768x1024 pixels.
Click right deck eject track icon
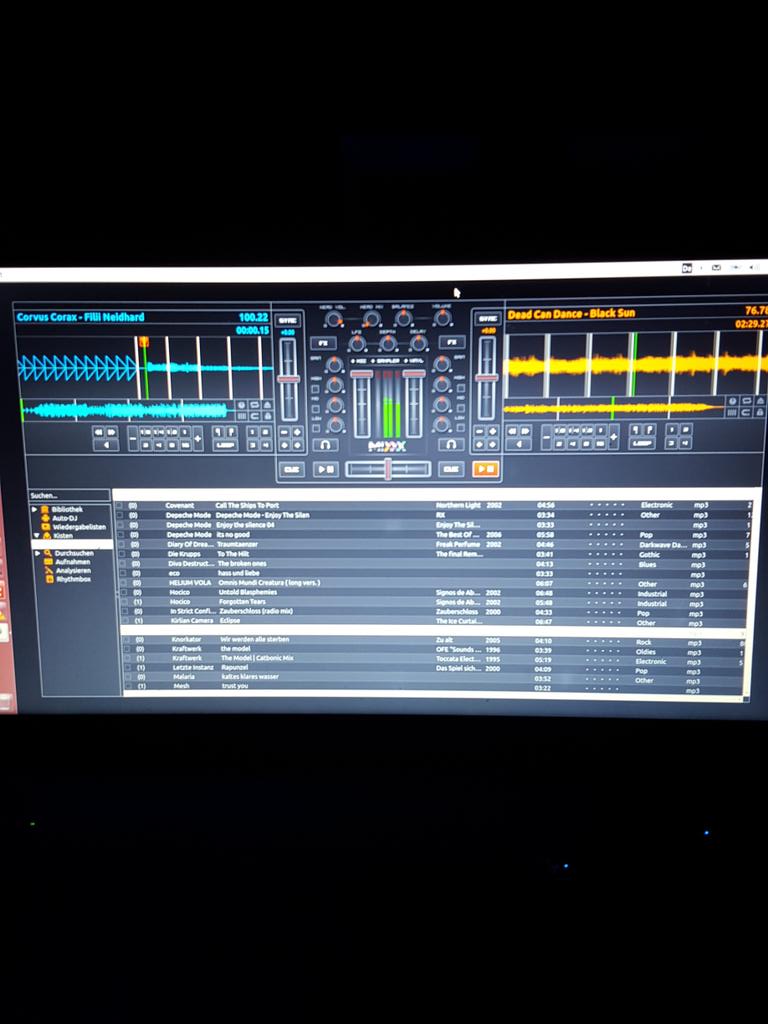[x=760, y=400]
